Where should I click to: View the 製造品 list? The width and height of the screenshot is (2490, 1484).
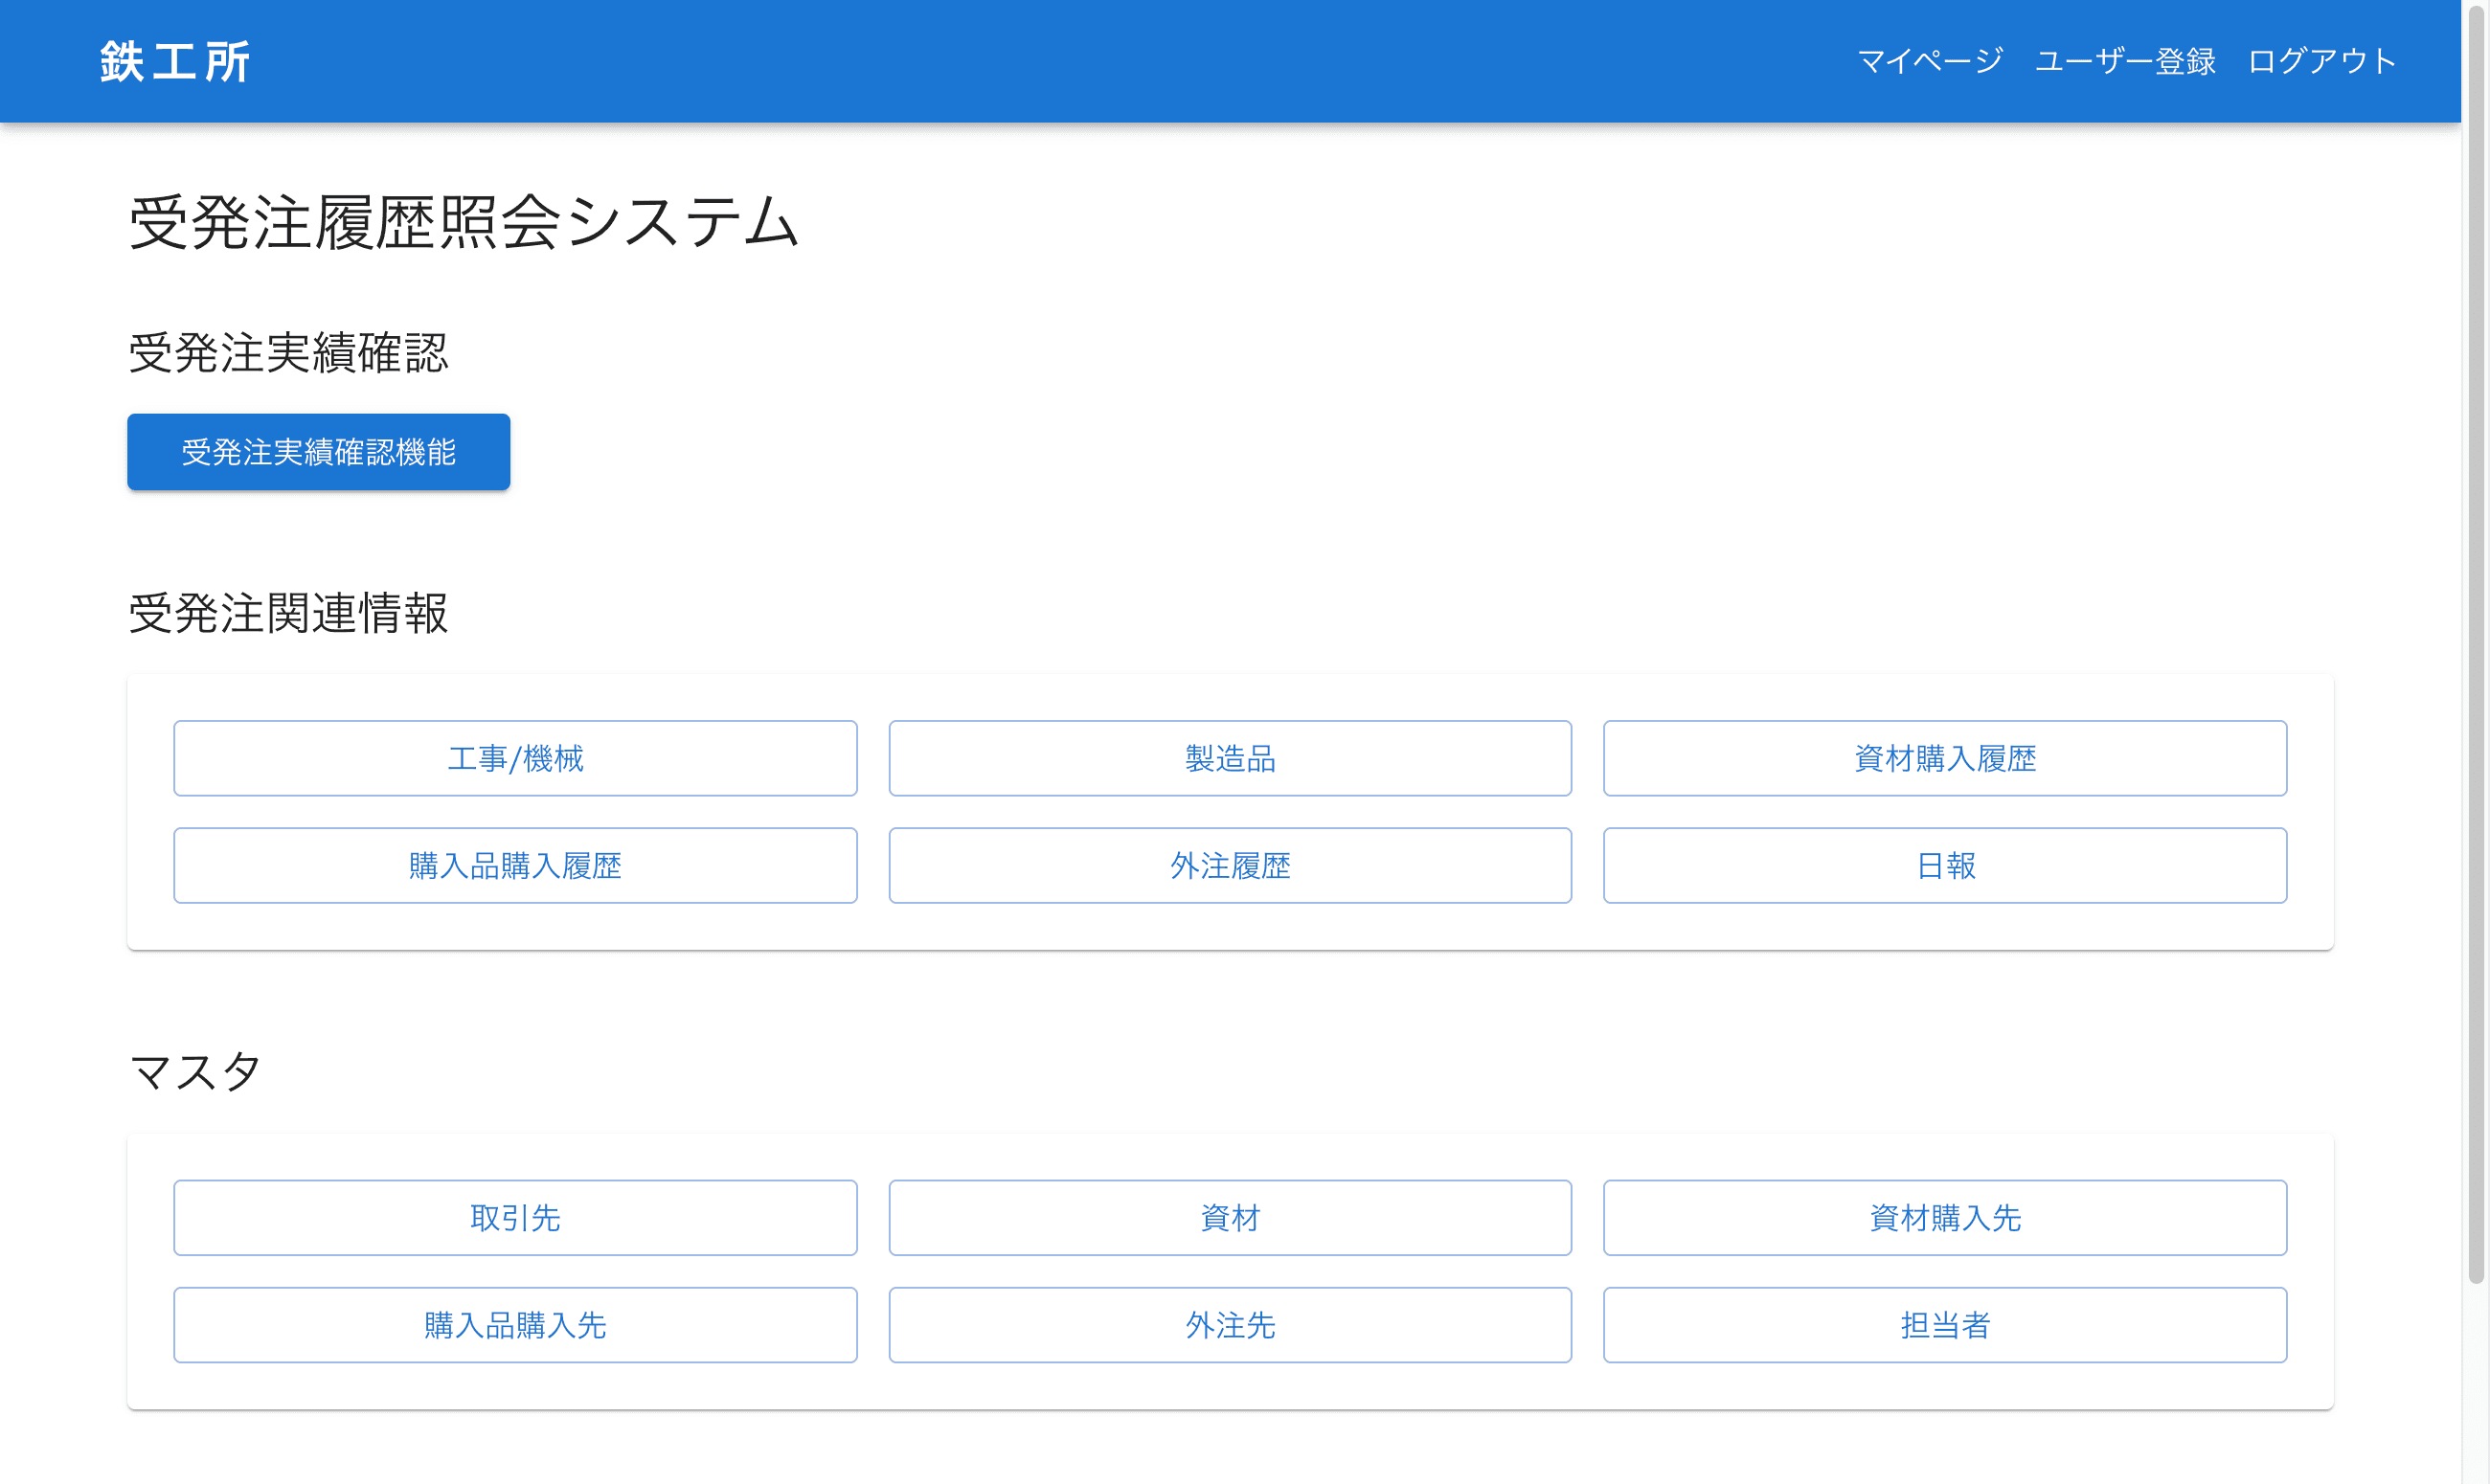[1229, 758]
